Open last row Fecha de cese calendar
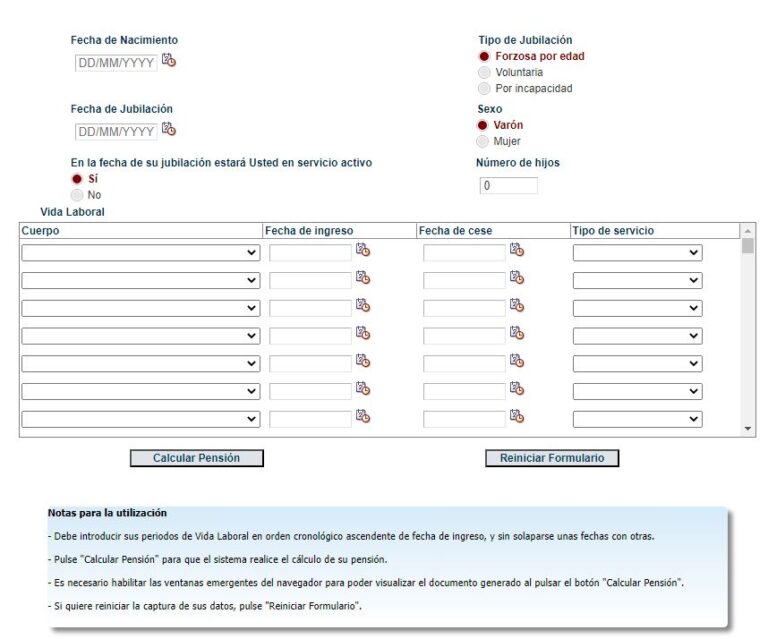This screenshot has width=768, height=639. click(x=517, y=417)
